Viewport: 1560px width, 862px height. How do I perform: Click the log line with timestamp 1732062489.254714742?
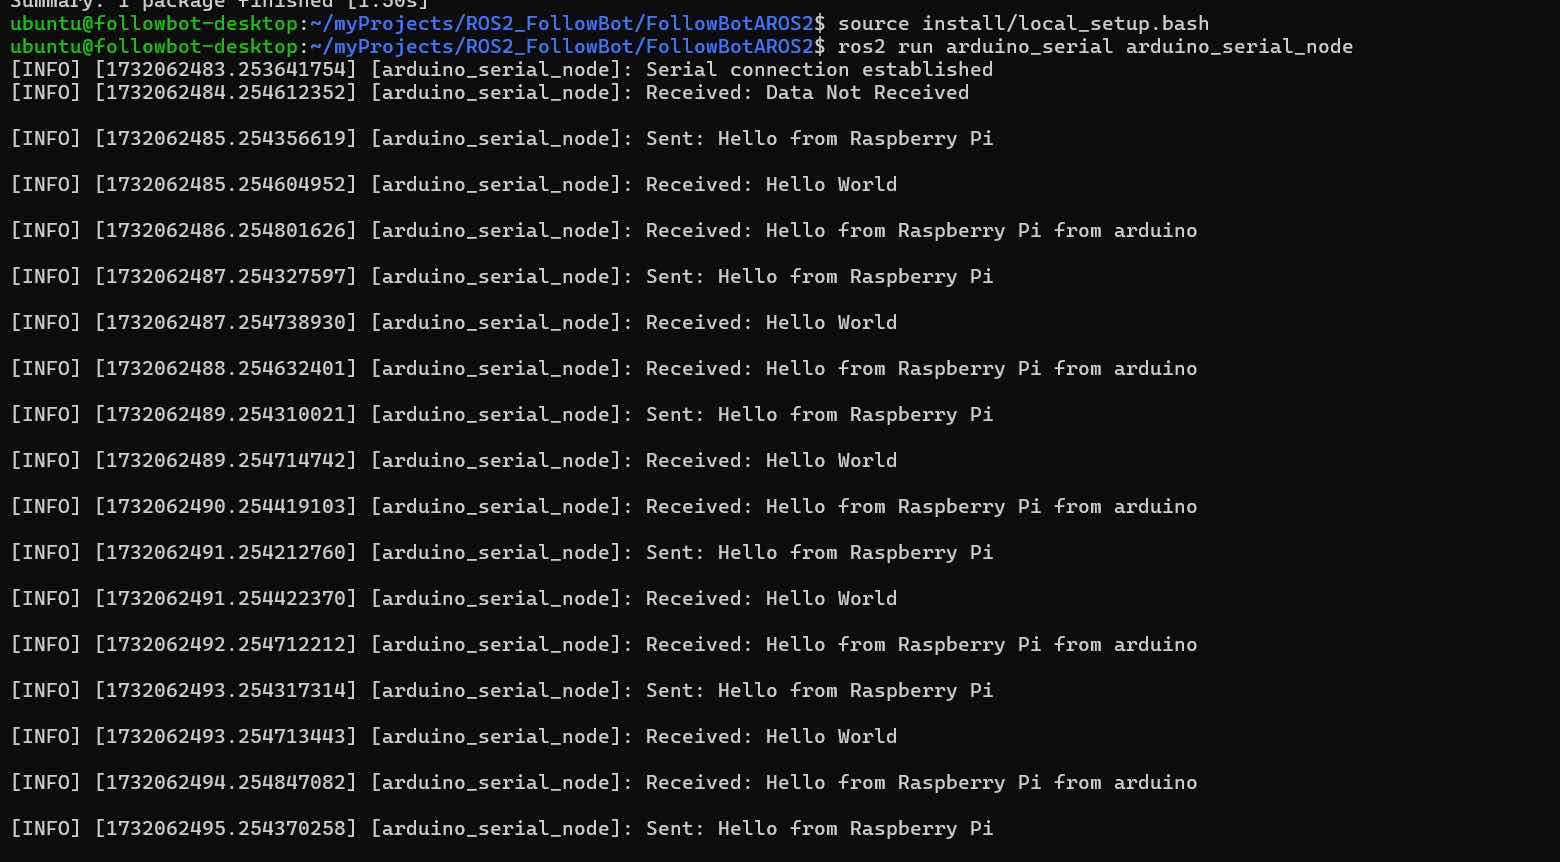pos(453,460)
